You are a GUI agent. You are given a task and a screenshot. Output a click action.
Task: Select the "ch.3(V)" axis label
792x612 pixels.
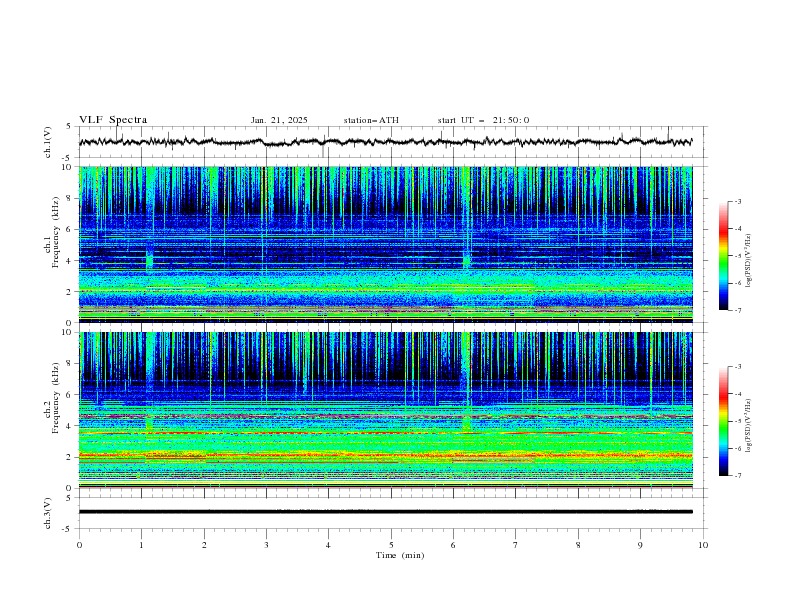point(48,513)
